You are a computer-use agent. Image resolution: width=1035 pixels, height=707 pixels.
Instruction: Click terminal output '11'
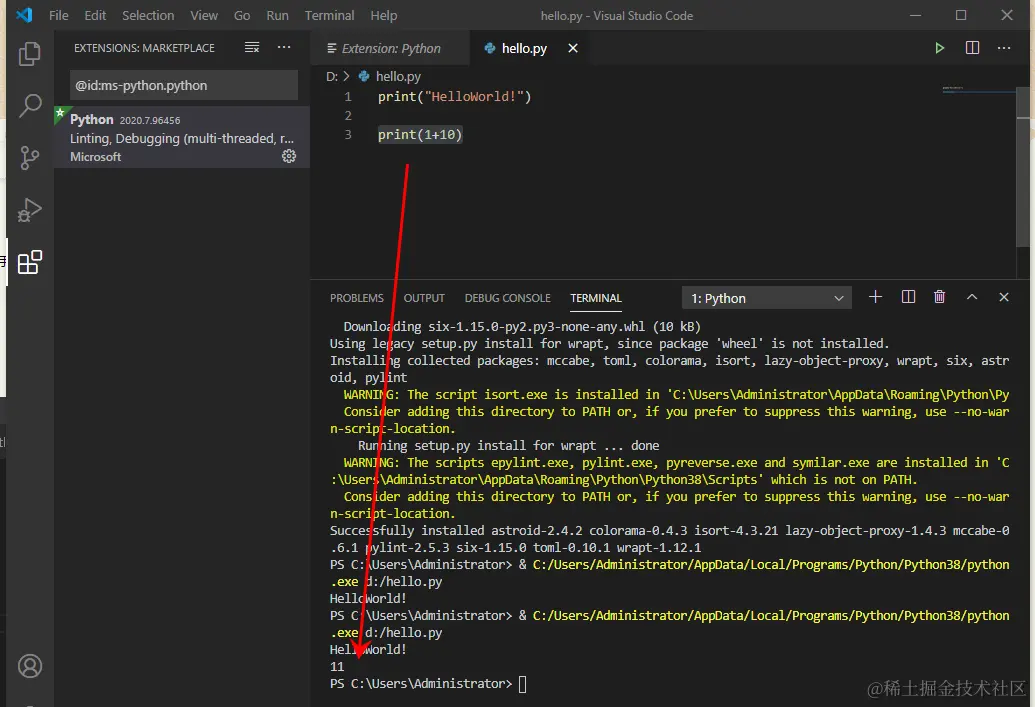(x=337, y=667)
